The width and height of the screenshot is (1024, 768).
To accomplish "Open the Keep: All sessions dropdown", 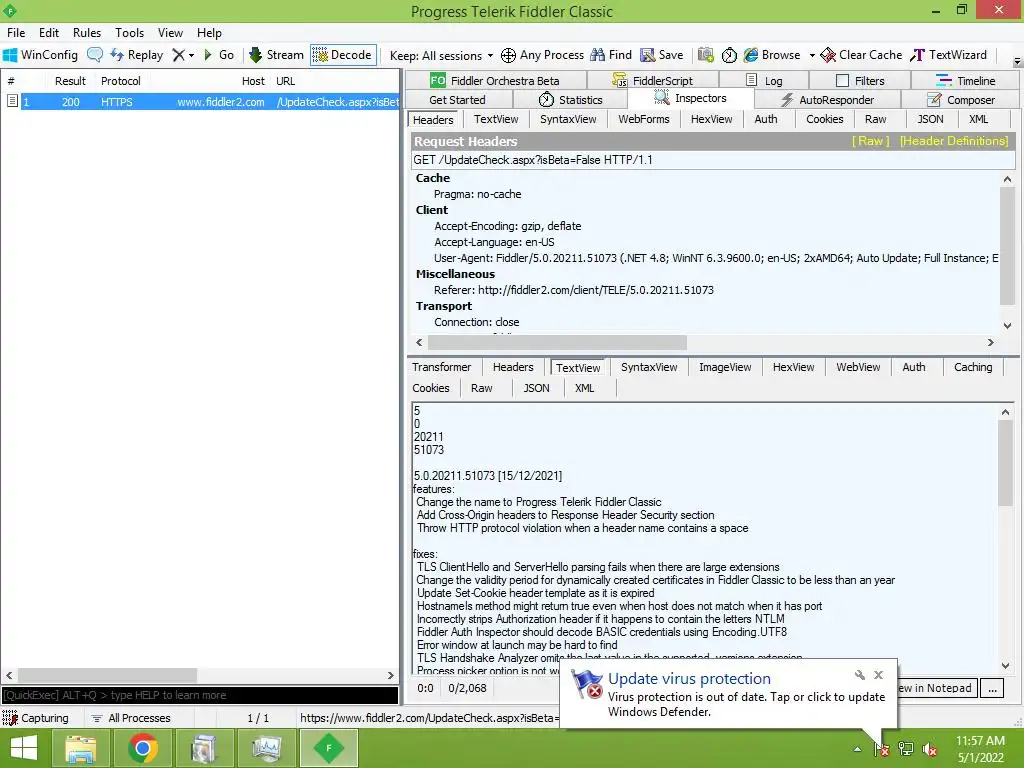I will [x=441, y=56].
